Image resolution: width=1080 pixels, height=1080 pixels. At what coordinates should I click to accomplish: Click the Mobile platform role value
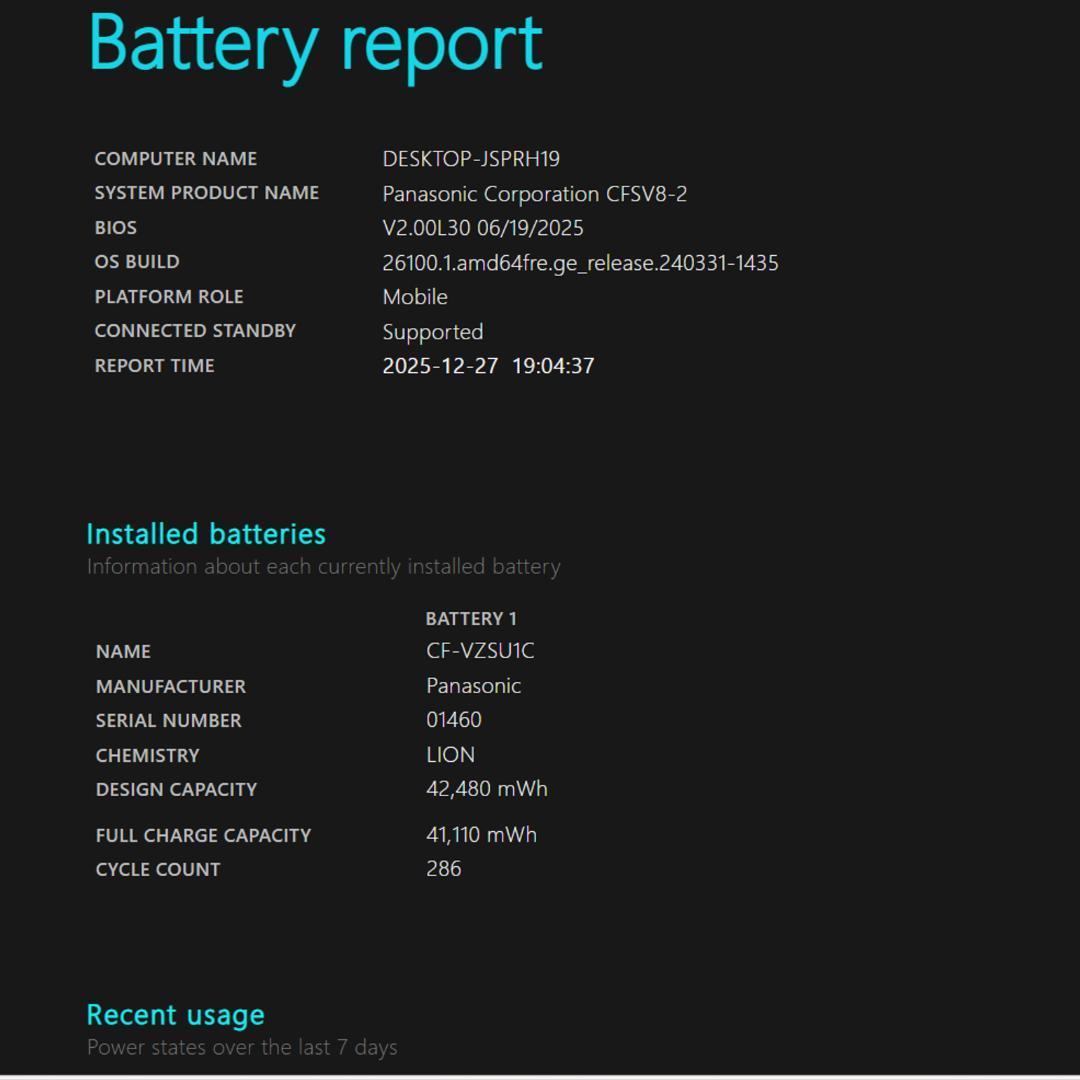[415, 297]
